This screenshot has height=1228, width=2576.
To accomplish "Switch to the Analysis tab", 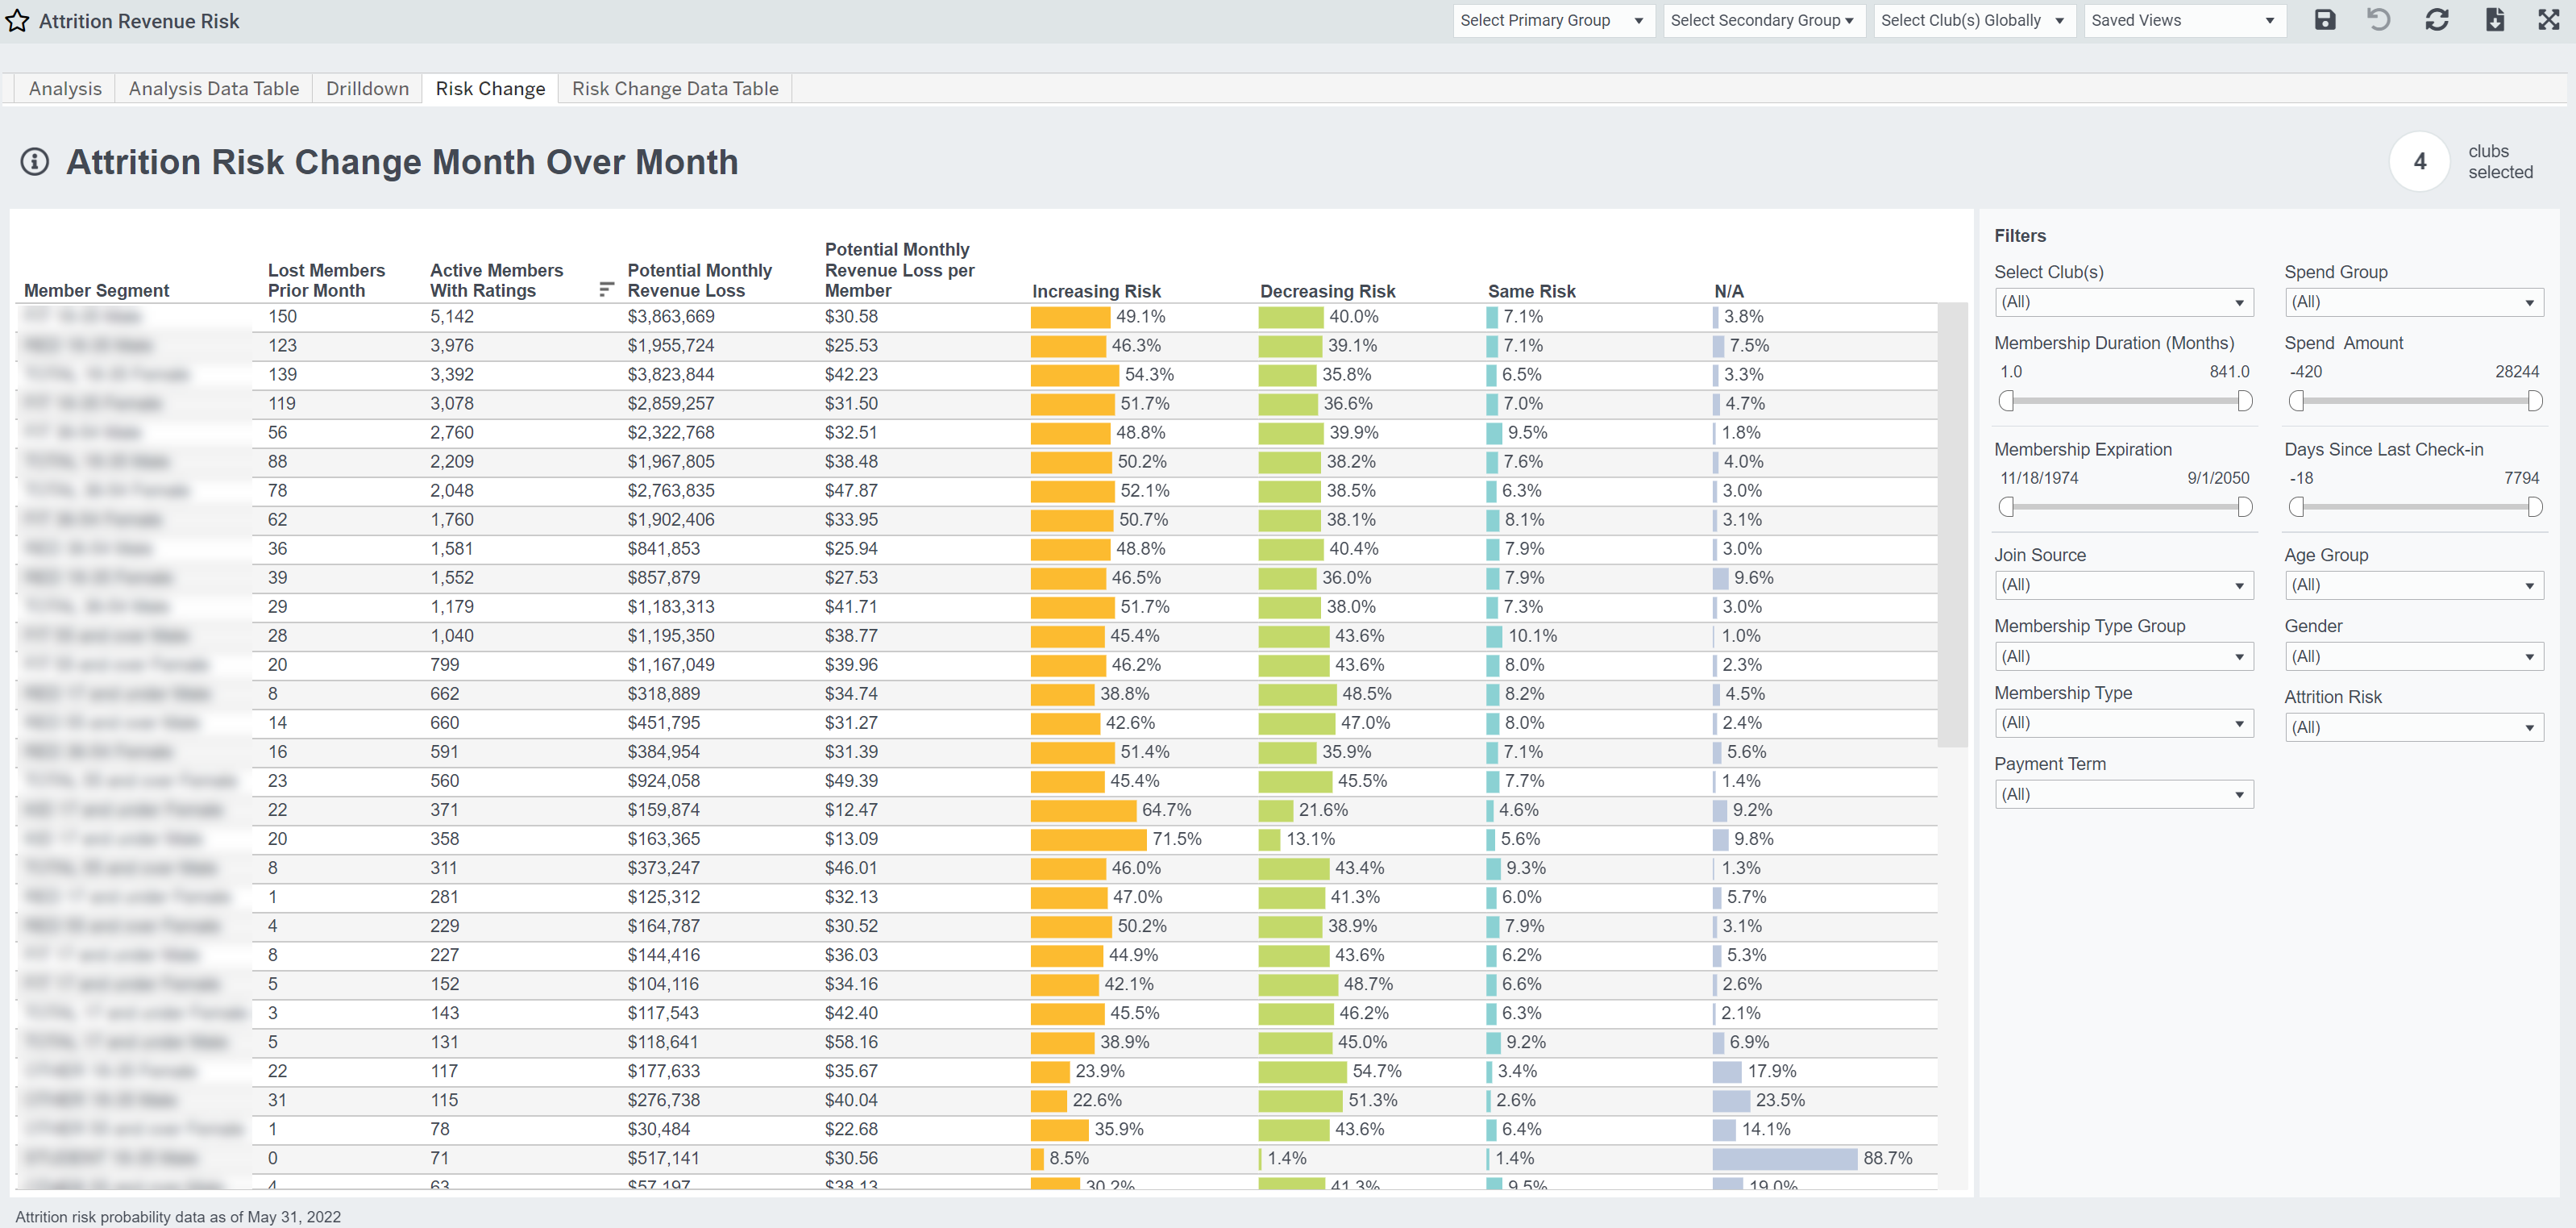I will [x=64, y=88].
